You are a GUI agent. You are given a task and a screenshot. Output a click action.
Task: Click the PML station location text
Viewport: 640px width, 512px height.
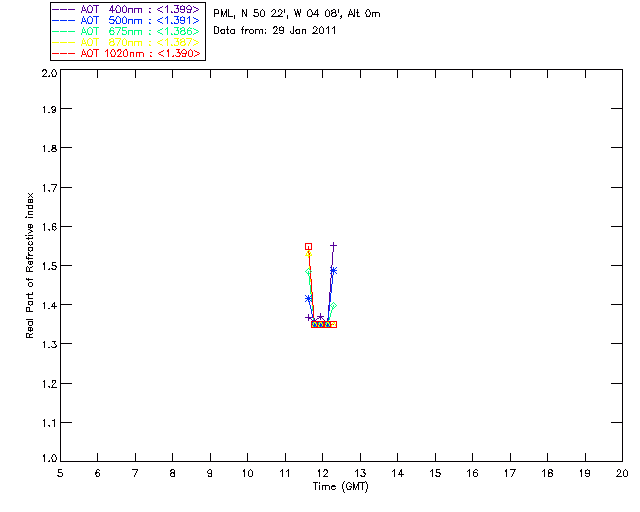pos(297,14)
